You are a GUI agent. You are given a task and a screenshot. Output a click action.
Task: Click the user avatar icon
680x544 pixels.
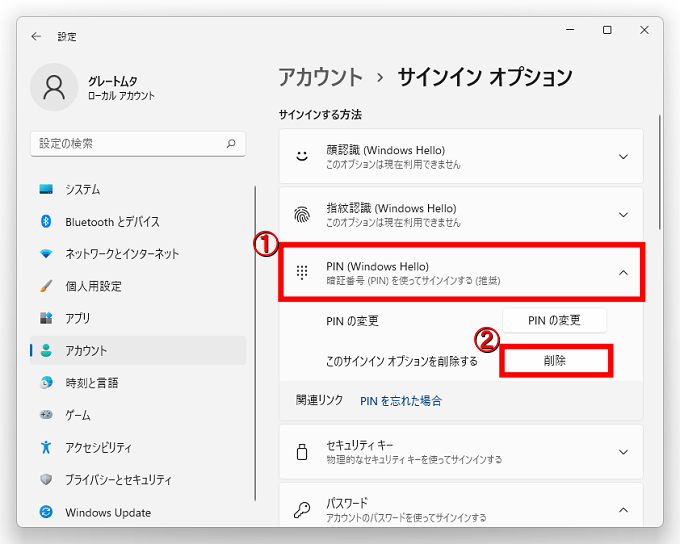click(x=54, y=87)
